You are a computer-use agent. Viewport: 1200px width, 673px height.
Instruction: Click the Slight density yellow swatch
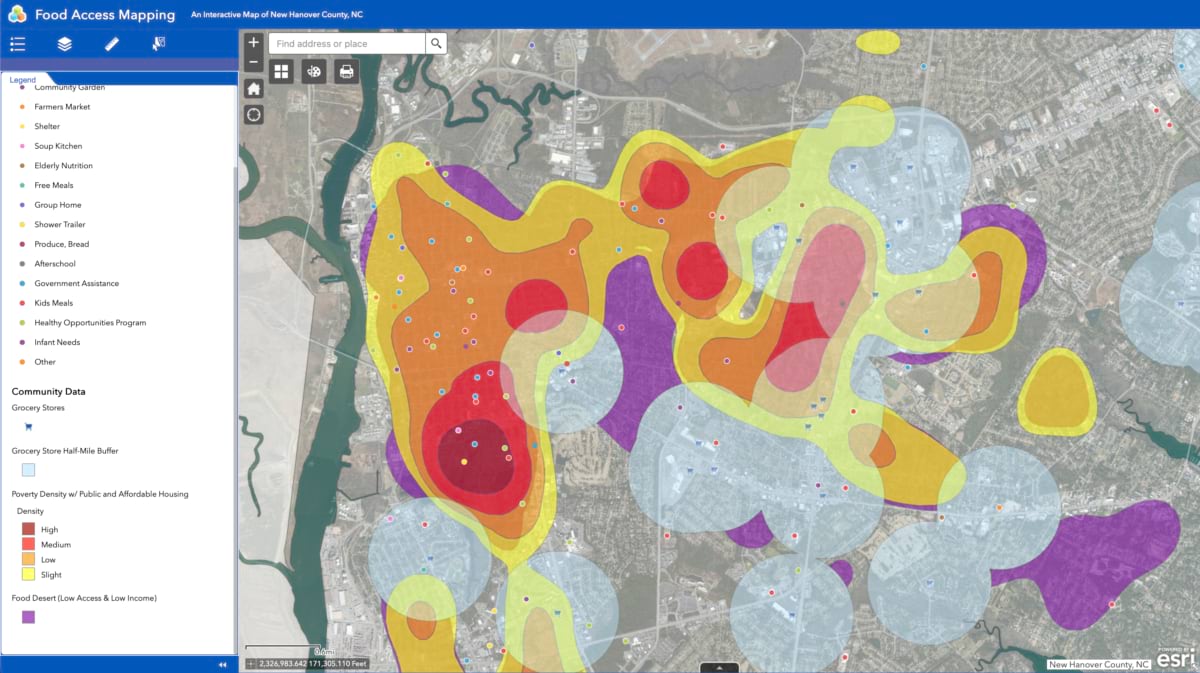[28, 574]
